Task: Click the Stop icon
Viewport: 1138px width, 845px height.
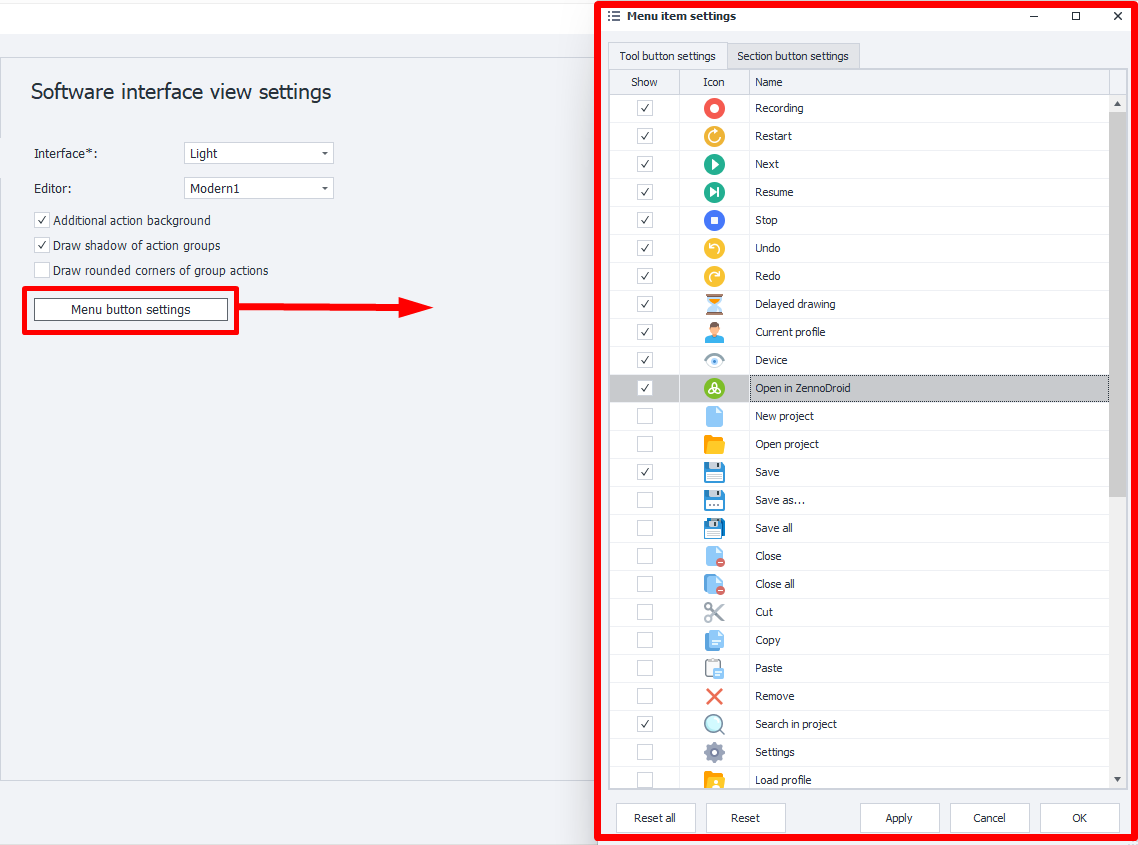Action: [x=714, y=220]
